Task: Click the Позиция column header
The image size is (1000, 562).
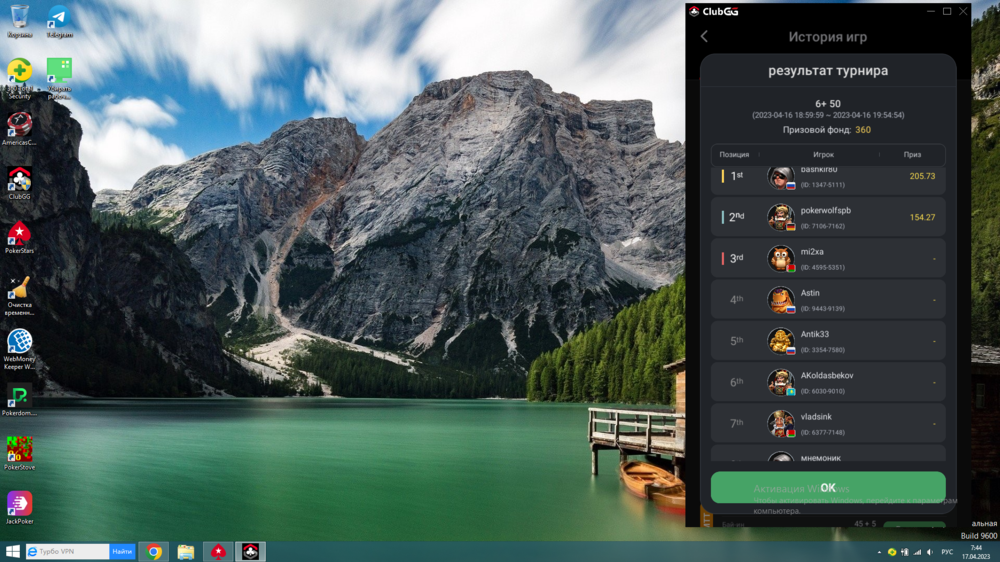Action: (x=734, y=155)
